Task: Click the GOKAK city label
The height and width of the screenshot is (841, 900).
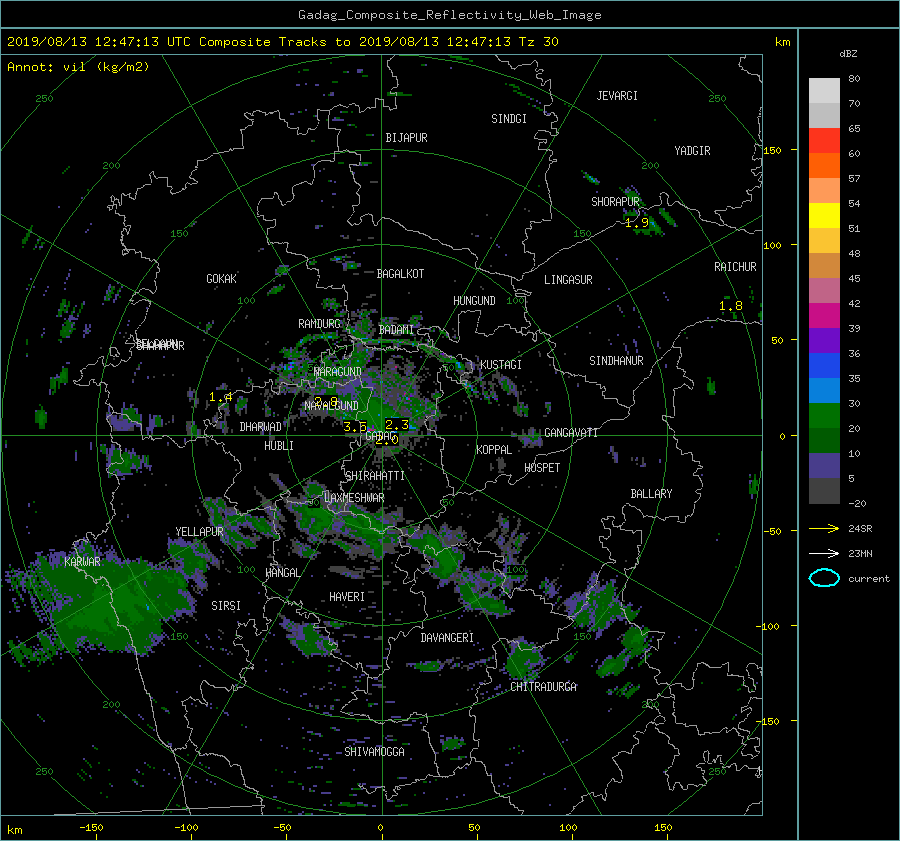Action: (x=221, y=279)
